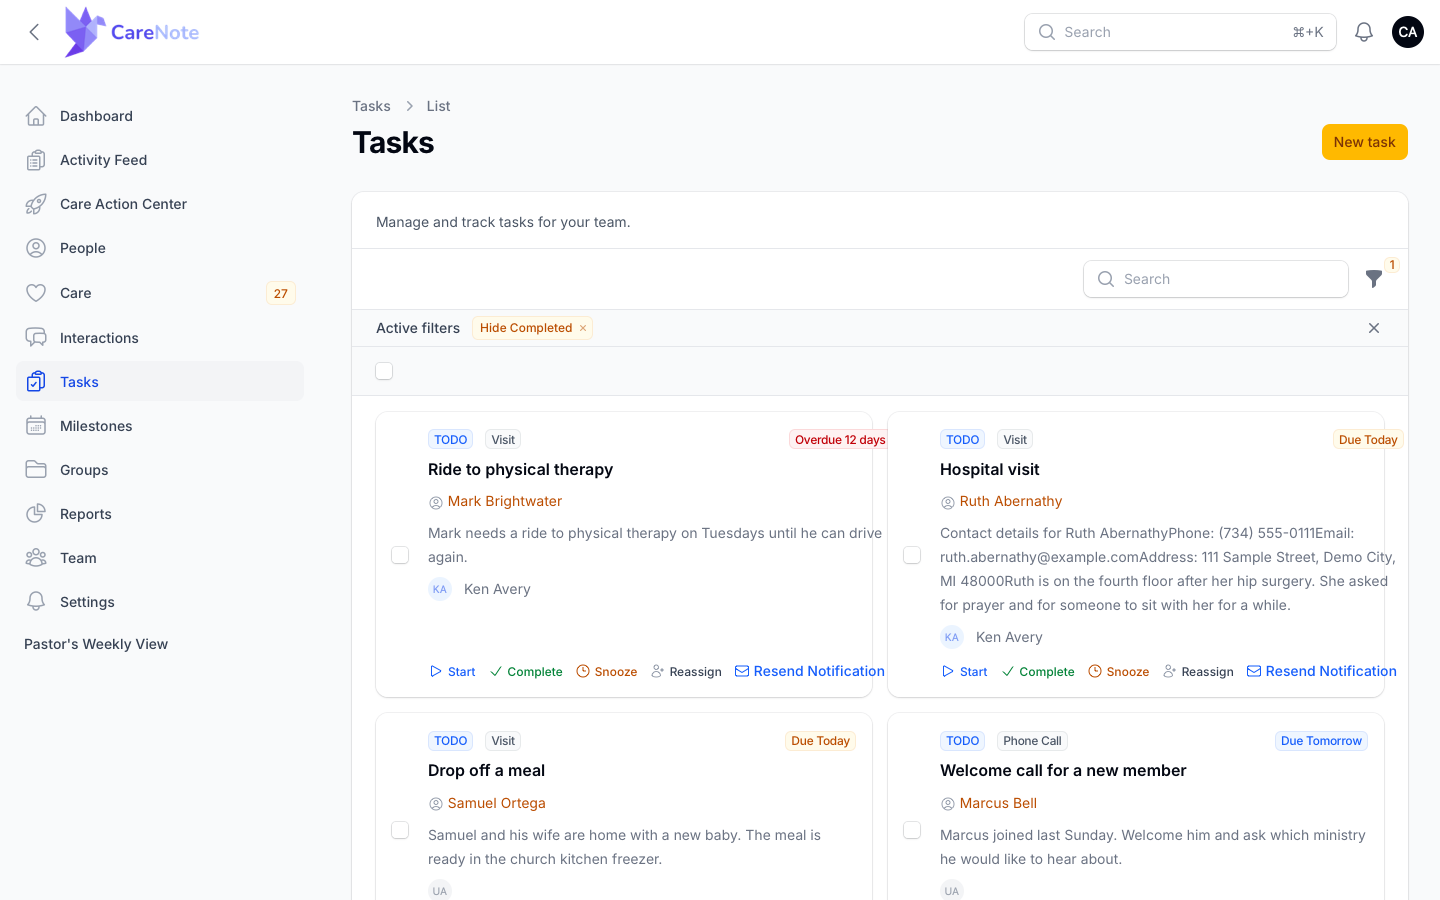The height and width of the screenshot is (900, 1440).
Task: Focus the tasks list Search field
Action: (x=1215, y=279)
